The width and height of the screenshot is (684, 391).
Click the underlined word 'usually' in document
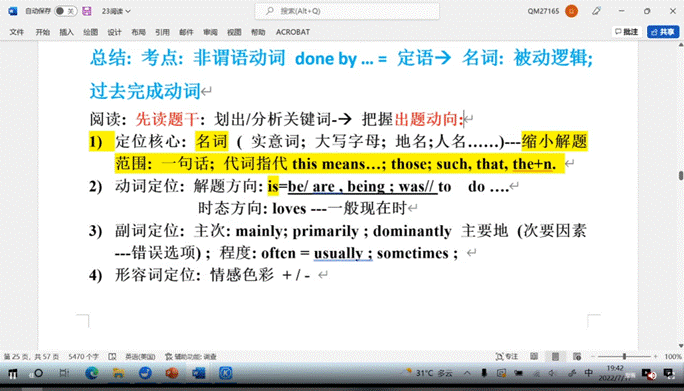(339, 253)
